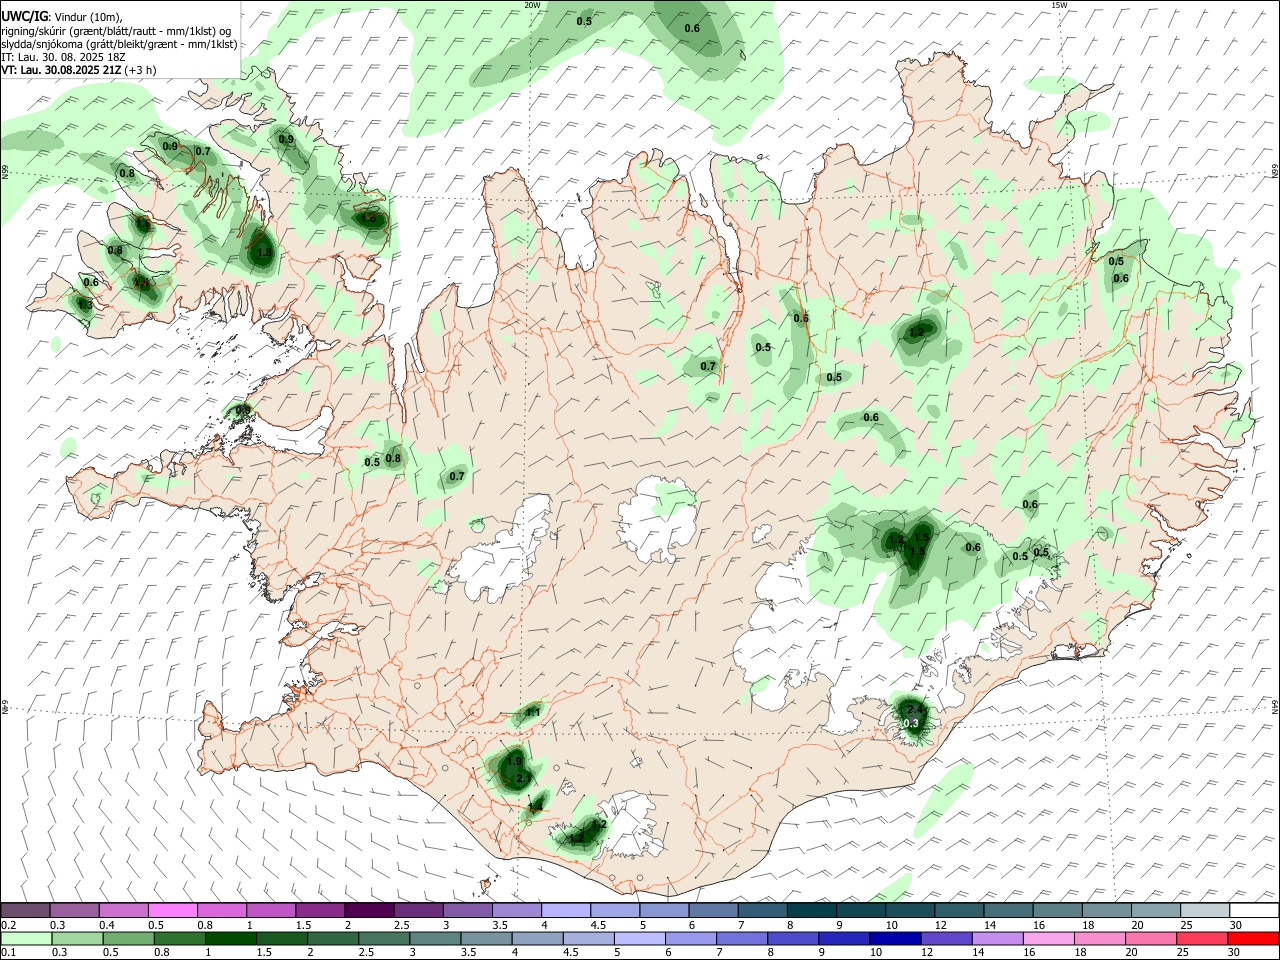Select the "1.9" precipitation value in the southwest
The image size is (1280, 960).
(515, 761)
